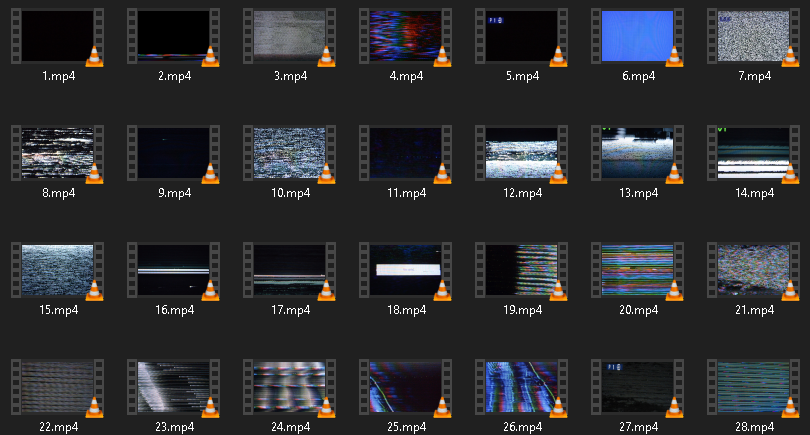810x435 pixels.
Task: Select the 9.mp4 dark video file
Action: tap(173, 153)
